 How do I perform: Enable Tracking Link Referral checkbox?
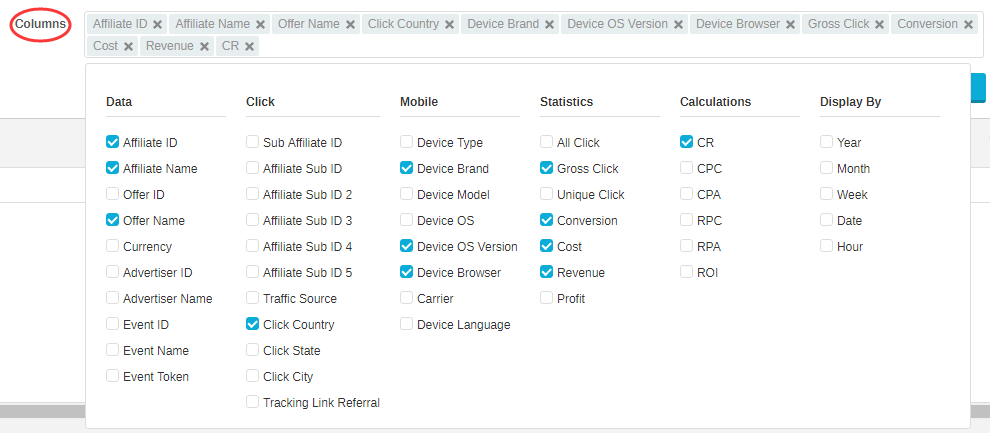coord(253,401)
